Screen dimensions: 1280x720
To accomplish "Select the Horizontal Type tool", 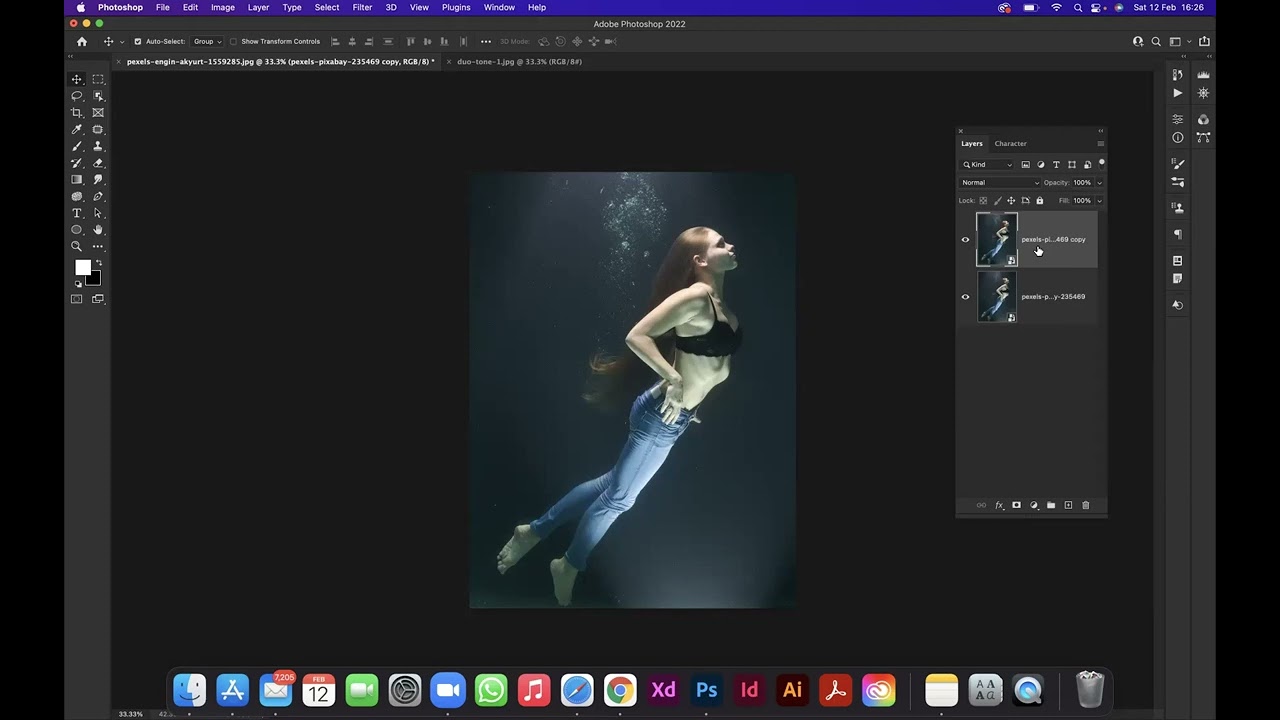I will point(77,213).
